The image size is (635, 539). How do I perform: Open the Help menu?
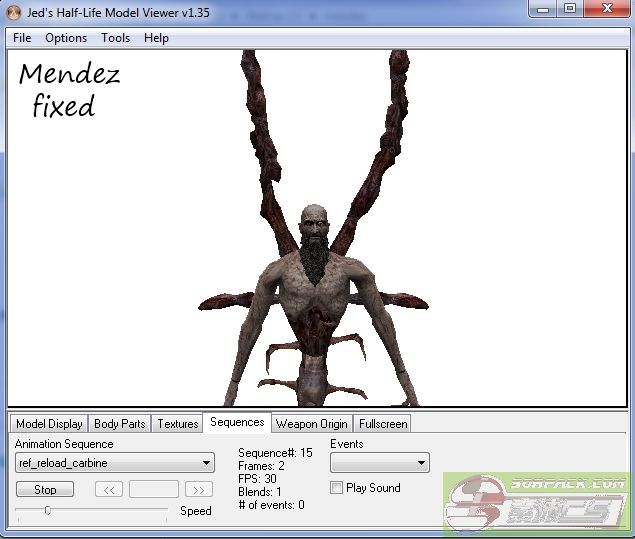[x=156, y=38]
